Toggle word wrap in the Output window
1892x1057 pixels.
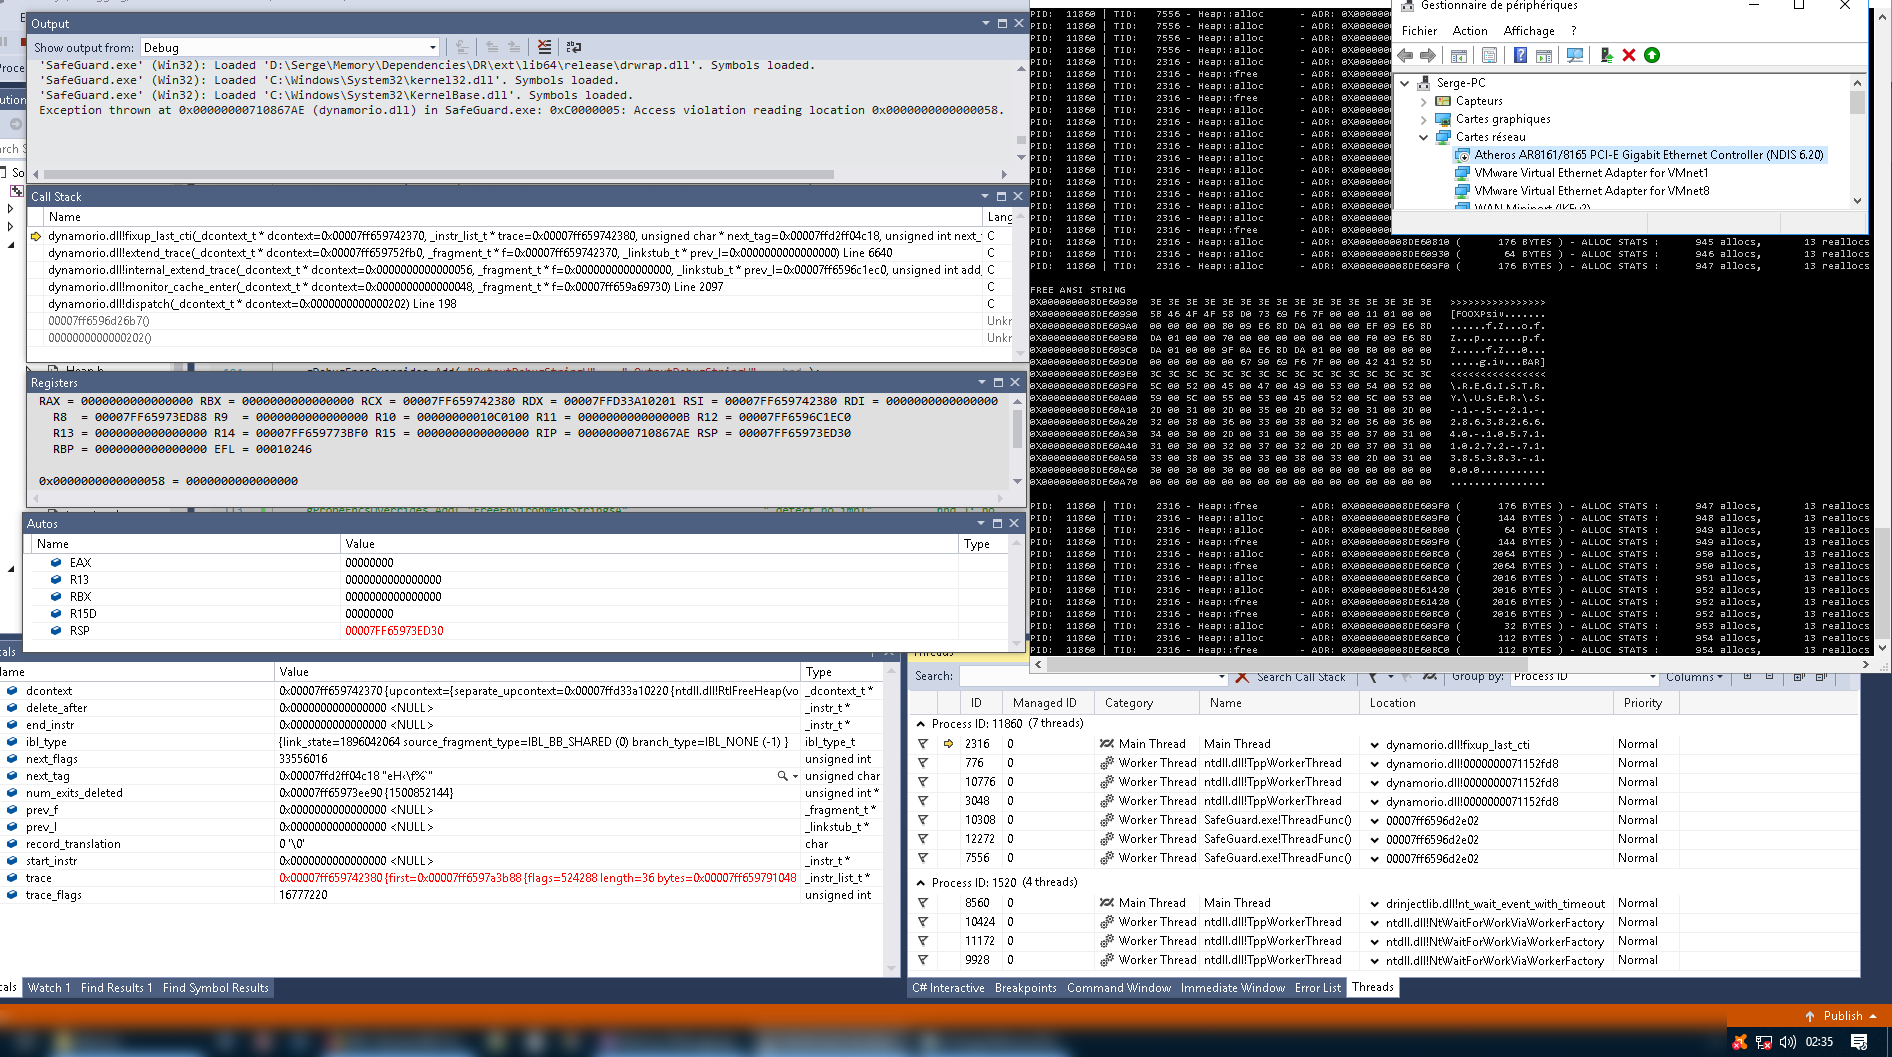point(572,46)
